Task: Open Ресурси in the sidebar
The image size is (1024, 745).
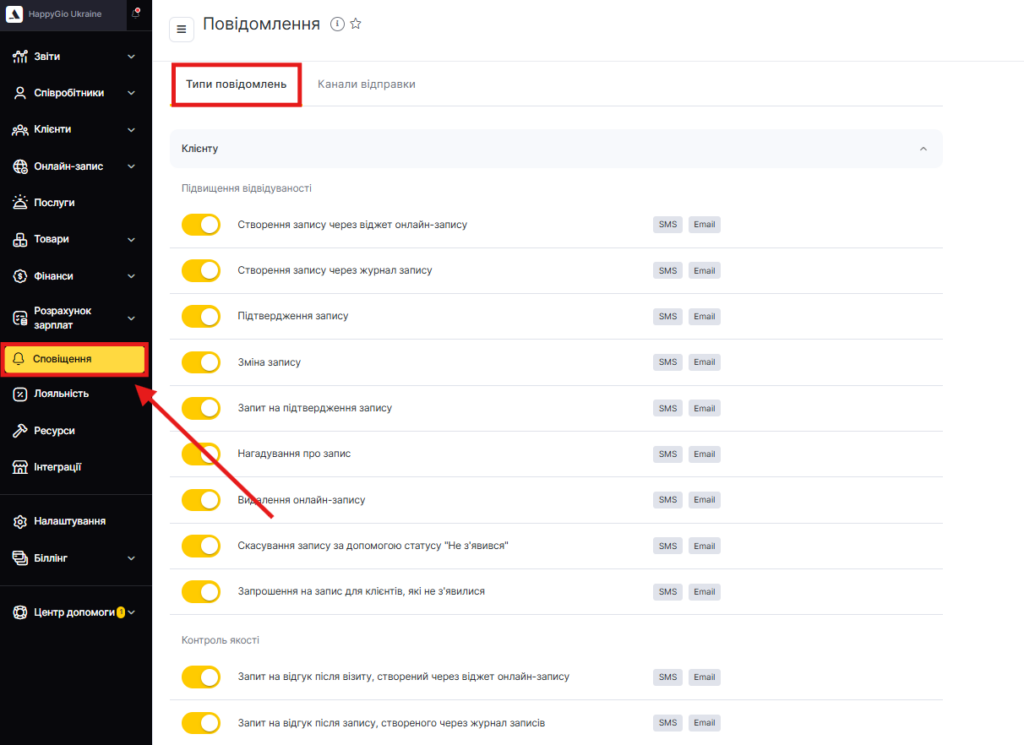Action: pos(54,430)
